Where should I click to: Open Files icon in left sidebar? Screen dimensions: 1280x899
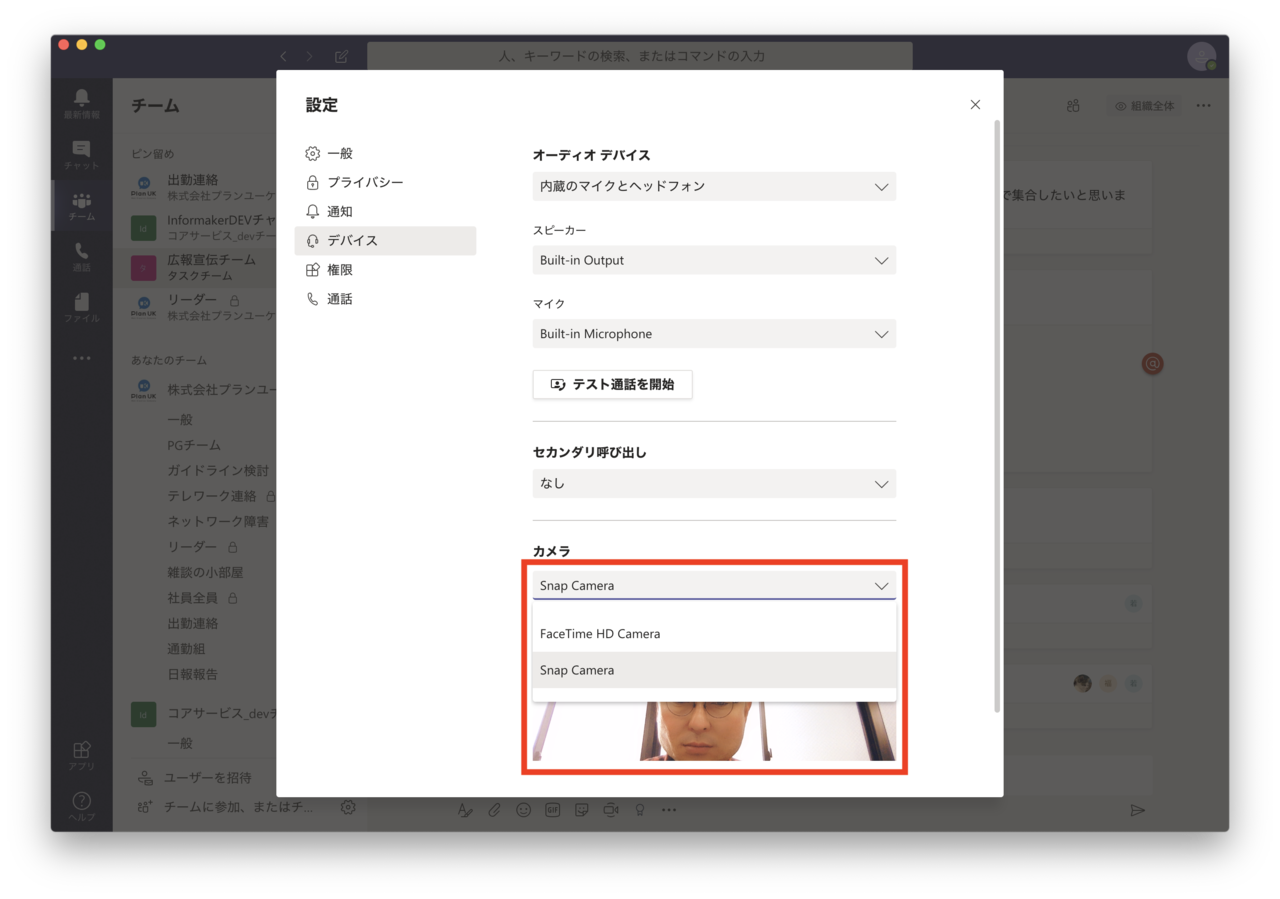click(x=82, y=304)
